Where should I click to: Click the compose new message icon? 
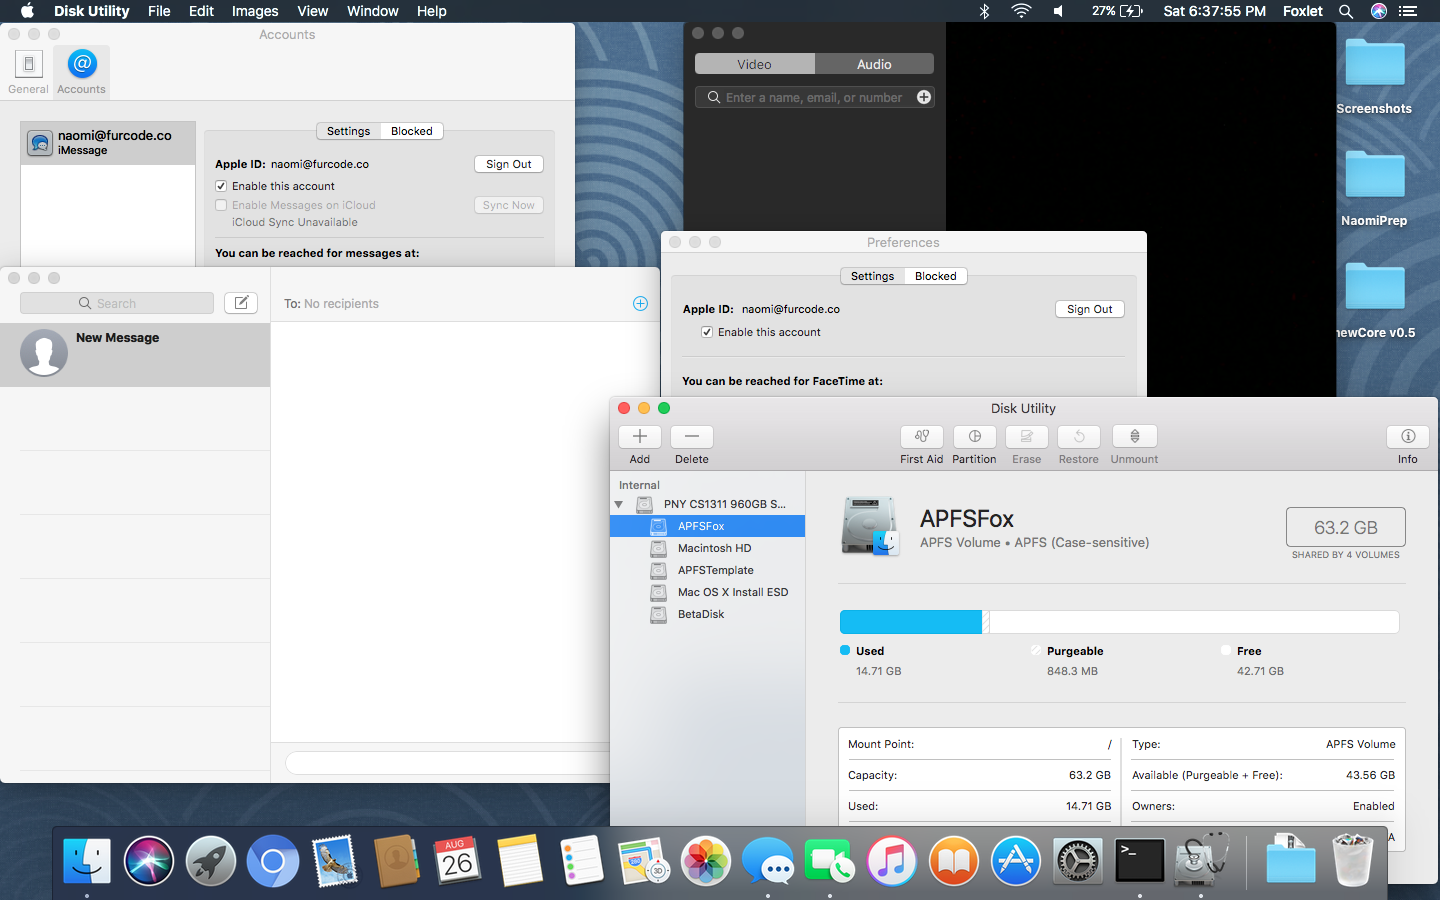click(241, 303)
